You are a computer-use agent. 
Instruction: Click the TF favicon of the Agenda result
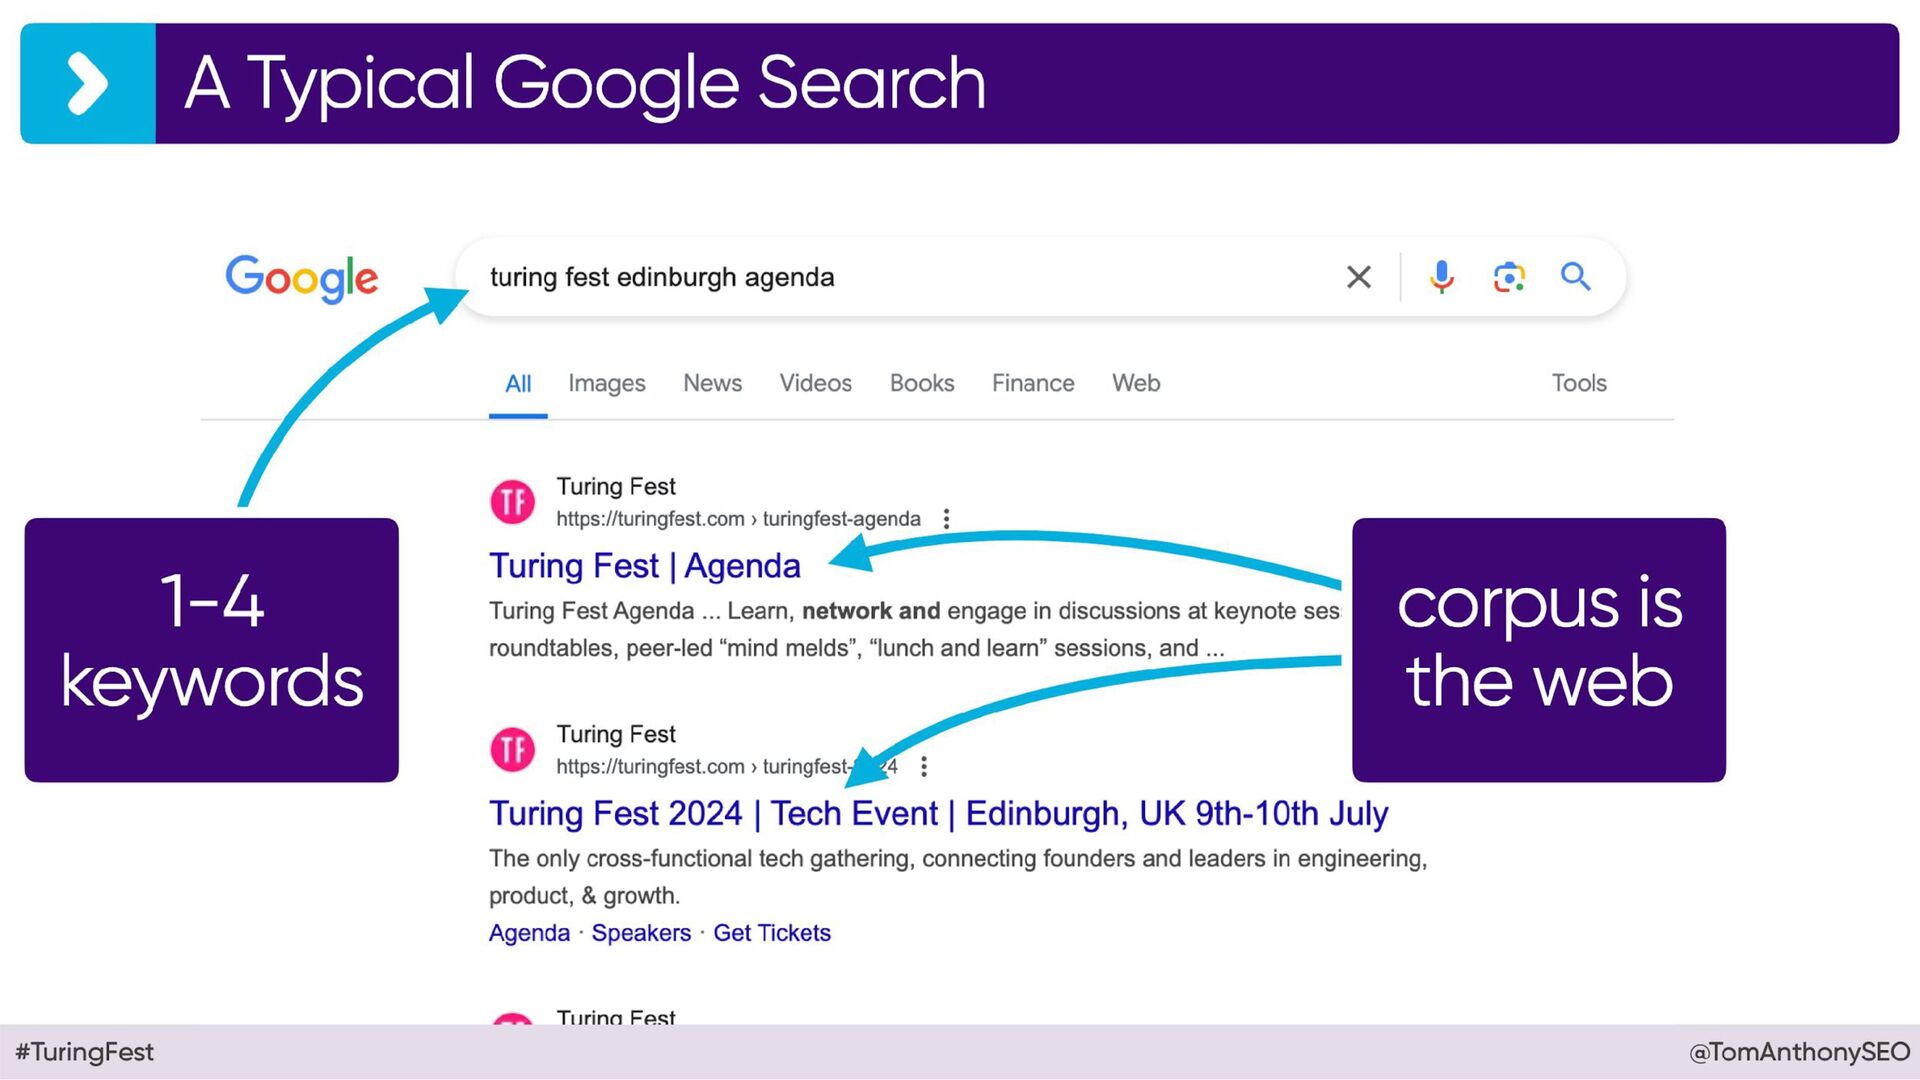(513, 502)
